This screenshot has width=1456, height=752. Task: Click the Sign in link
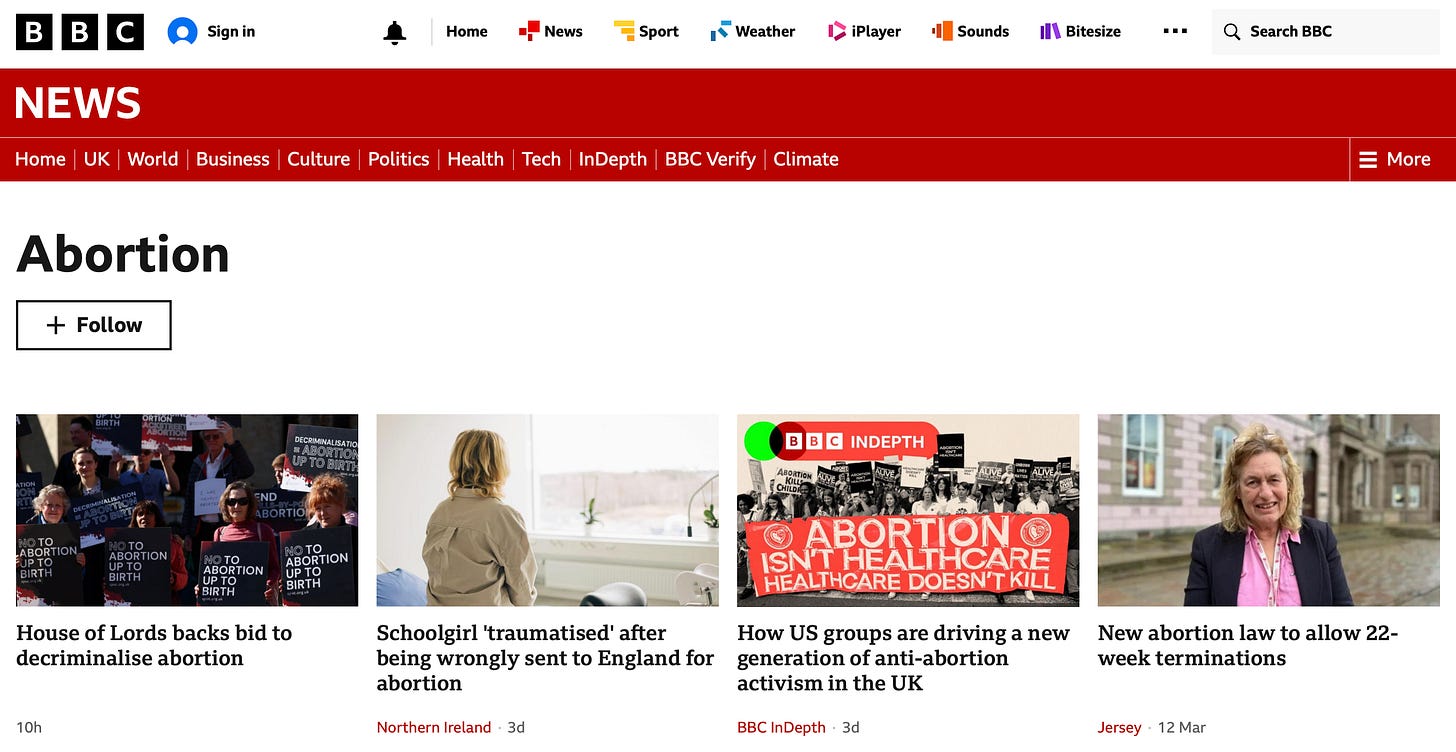[x=231, y=32]
